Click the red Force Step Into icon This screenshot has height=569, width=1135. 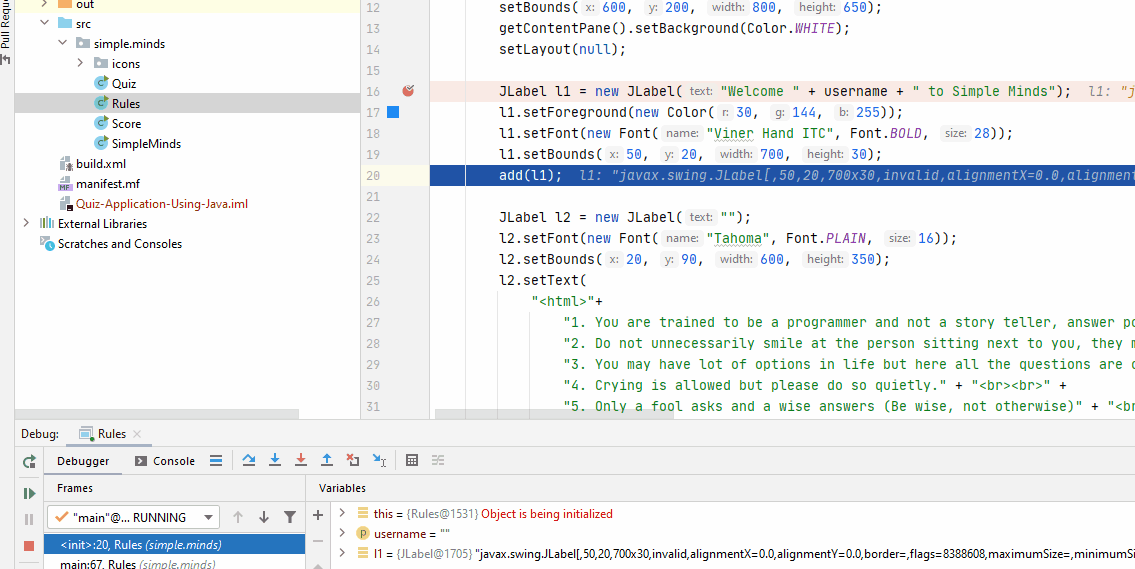301,460
